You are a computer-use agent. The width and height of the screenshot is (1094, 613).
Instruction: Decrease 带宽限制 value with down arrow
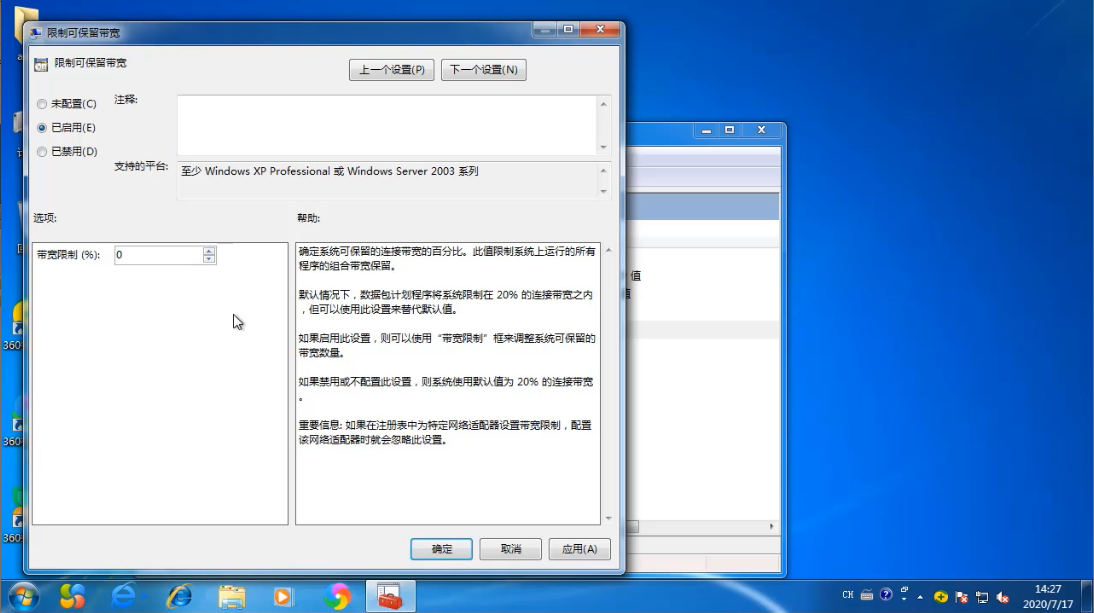click(x=209, y=260)
